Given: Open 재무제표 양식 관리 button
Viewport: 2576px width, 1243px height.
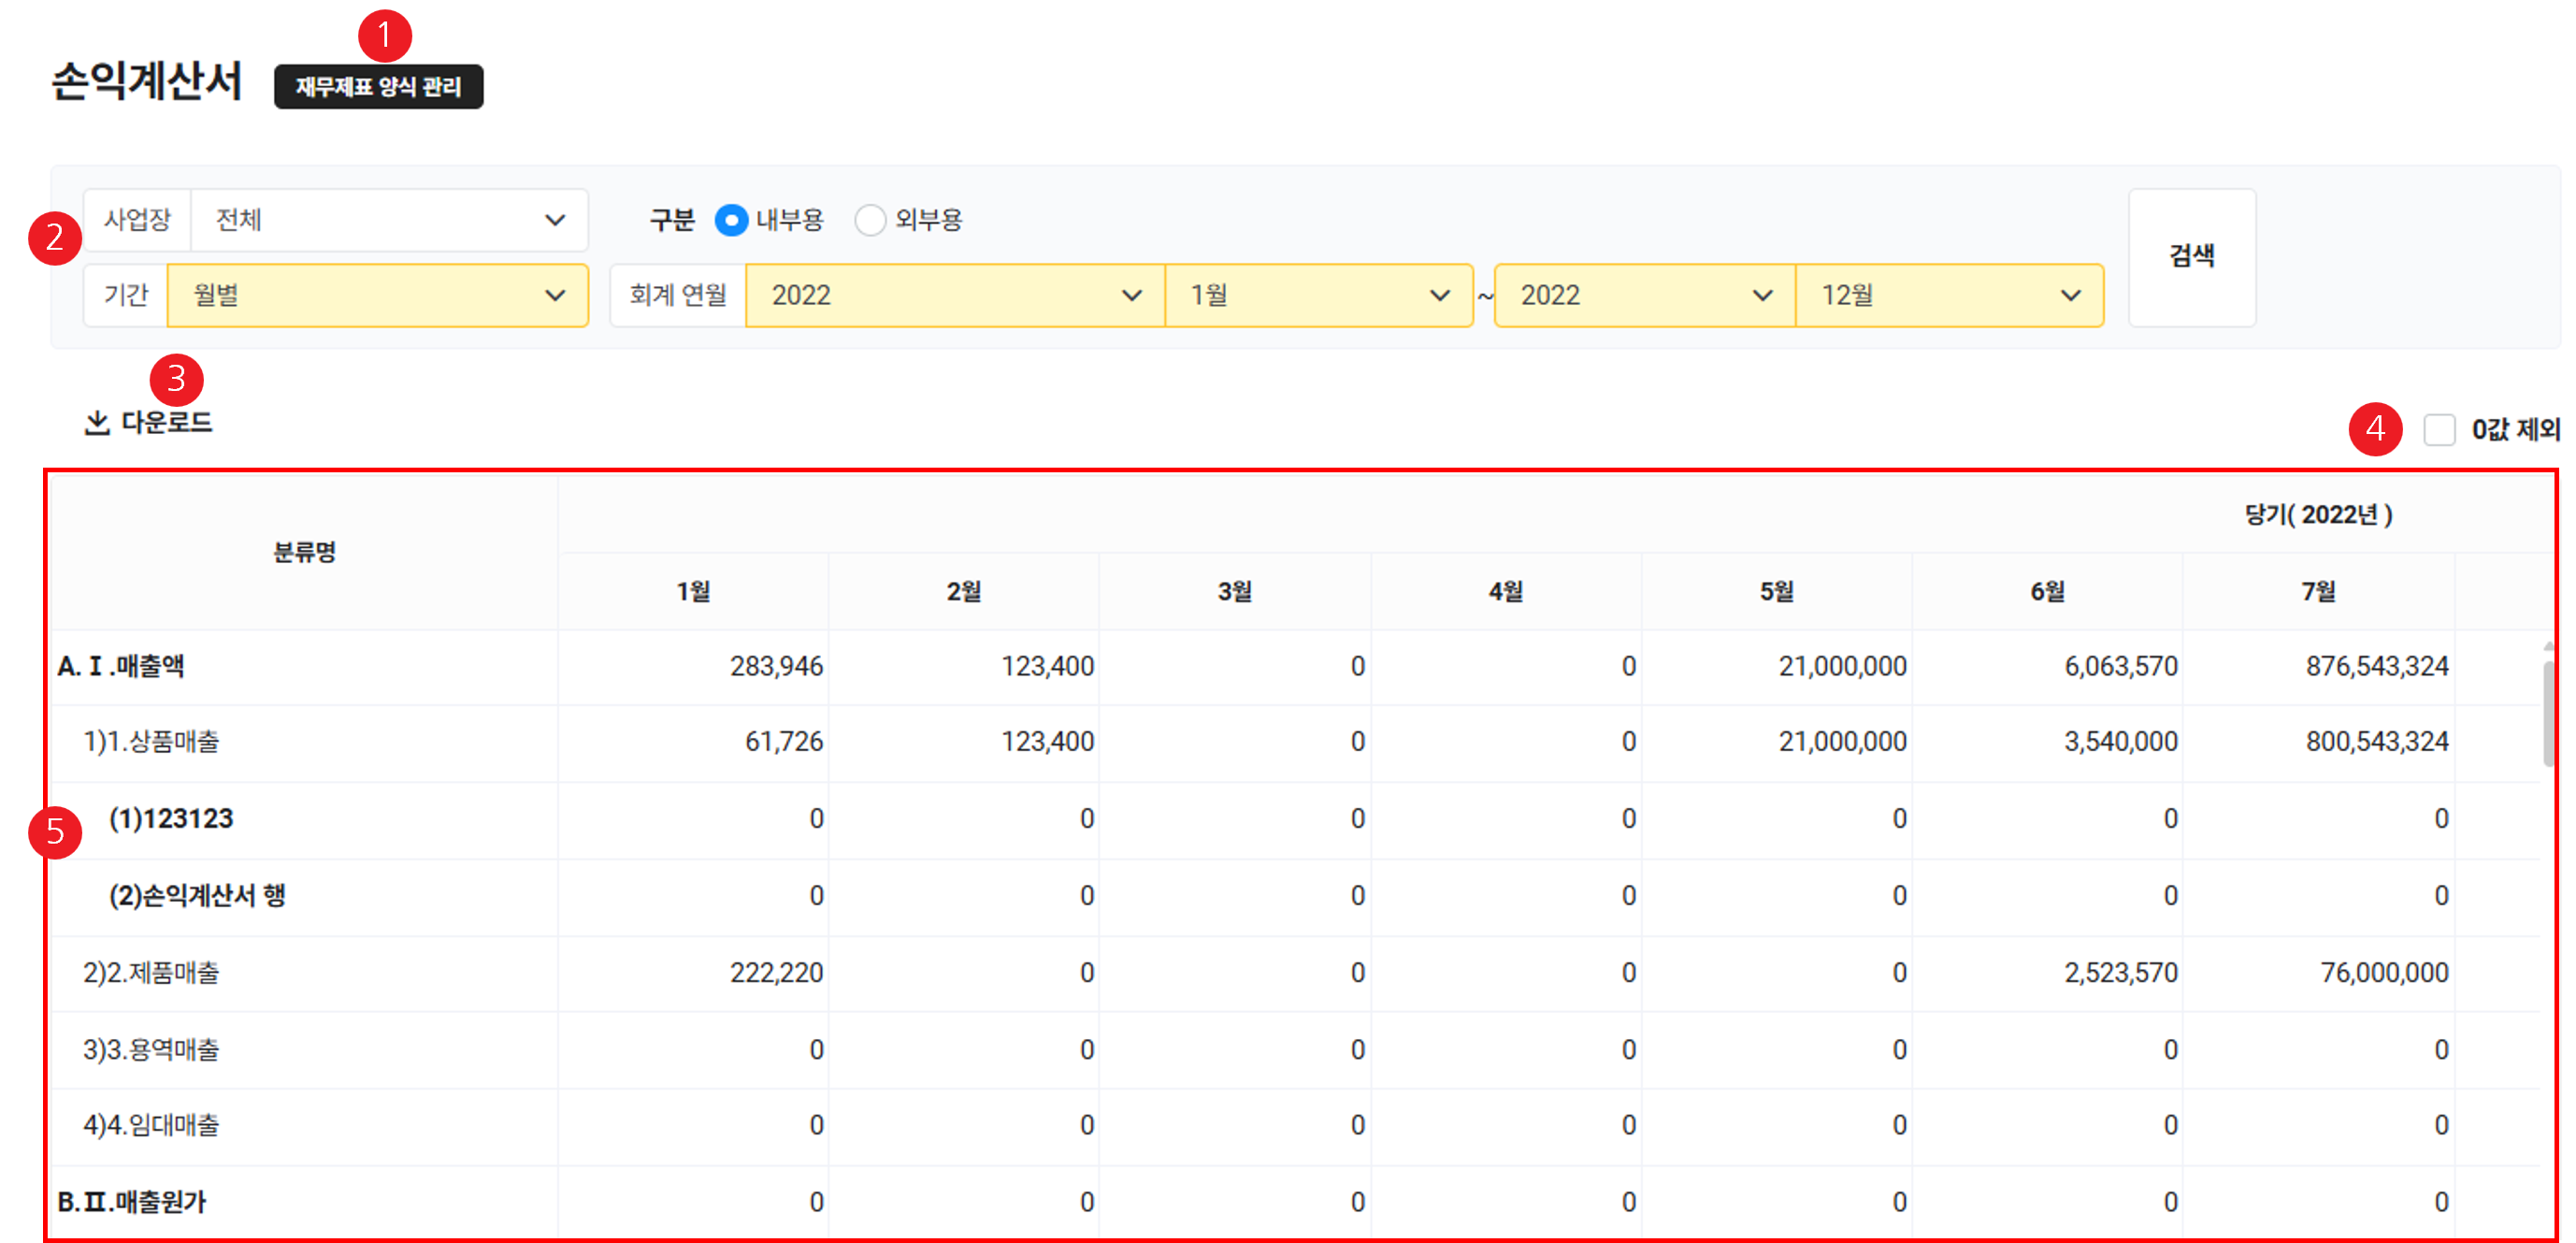Looking at the screenshot, I should [x=378, y=87].
